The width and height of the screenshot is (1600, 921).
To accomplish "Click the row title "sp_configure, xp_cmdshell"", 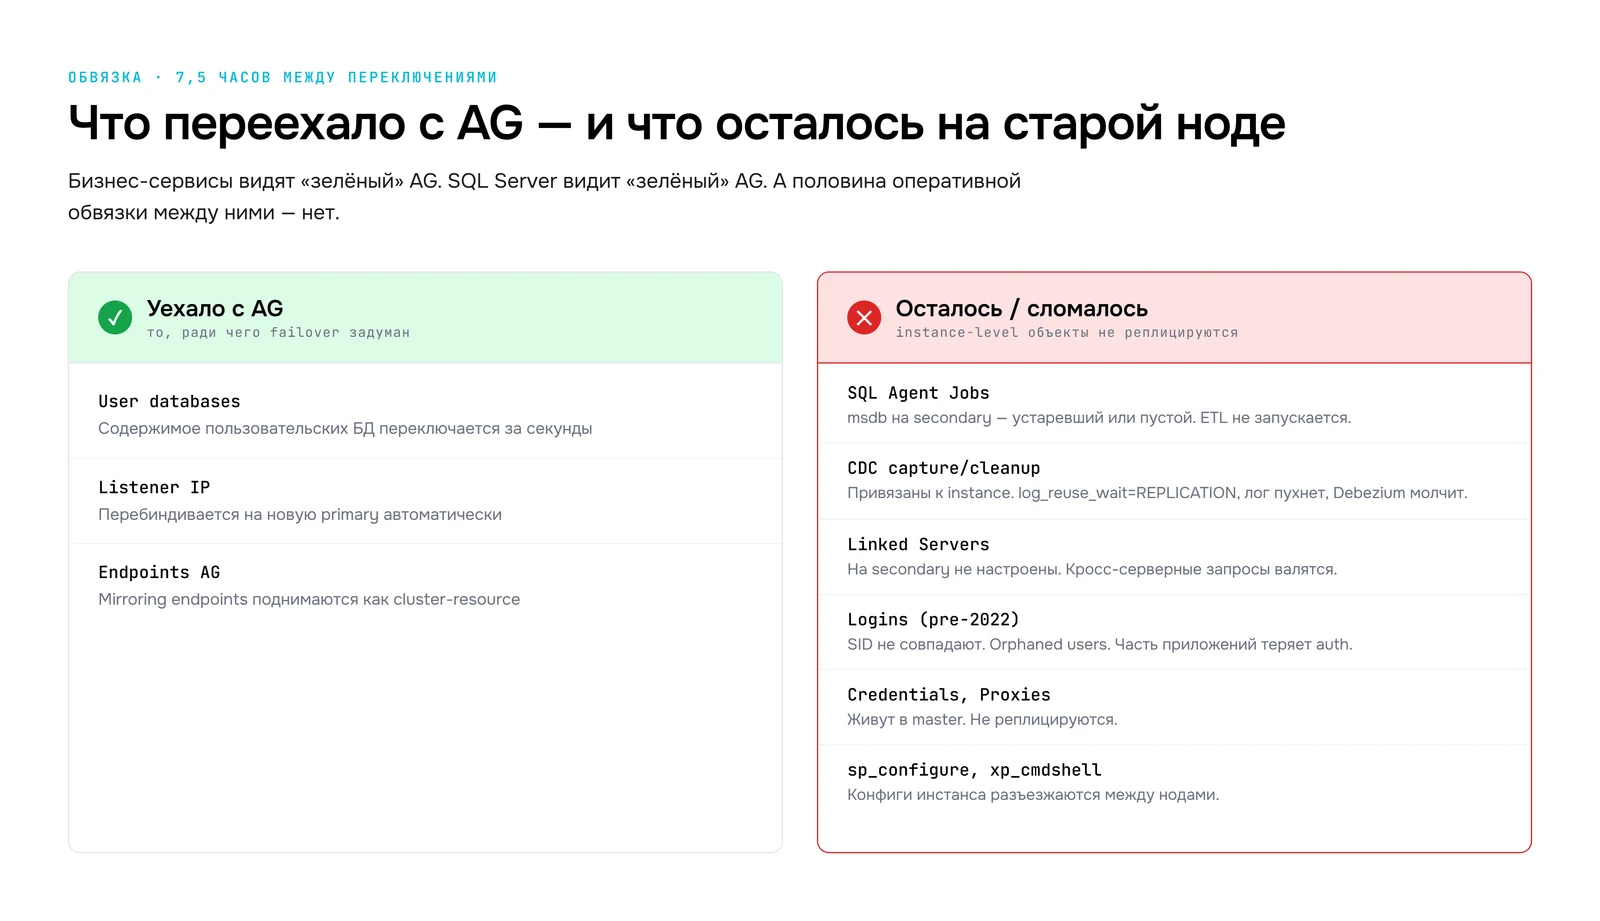I will coord(974,770).
